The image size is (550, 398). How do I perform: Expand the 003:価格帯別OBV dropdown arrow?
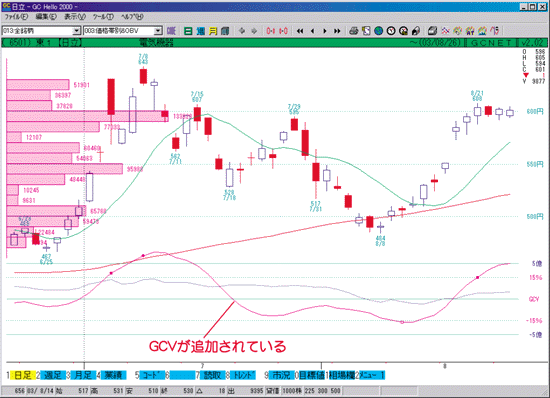coord(158,31)
